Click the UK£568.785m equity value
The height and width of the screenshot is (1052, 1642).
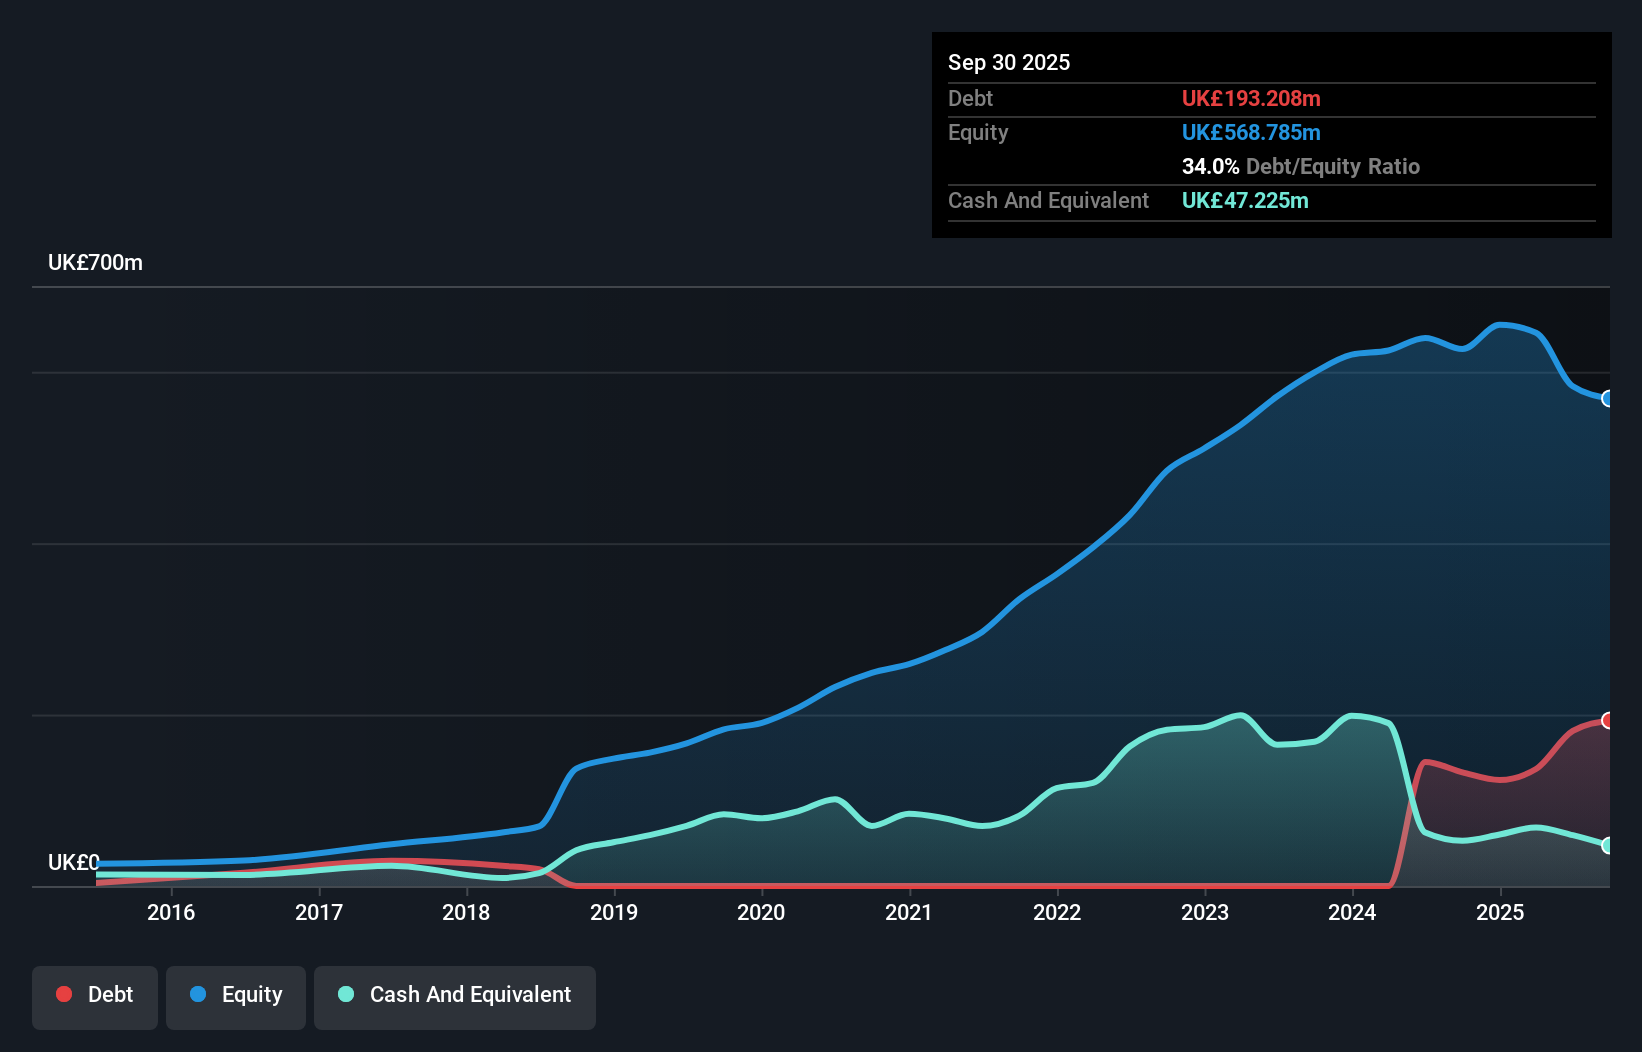pyautogui.click(x=1251, y=132)
